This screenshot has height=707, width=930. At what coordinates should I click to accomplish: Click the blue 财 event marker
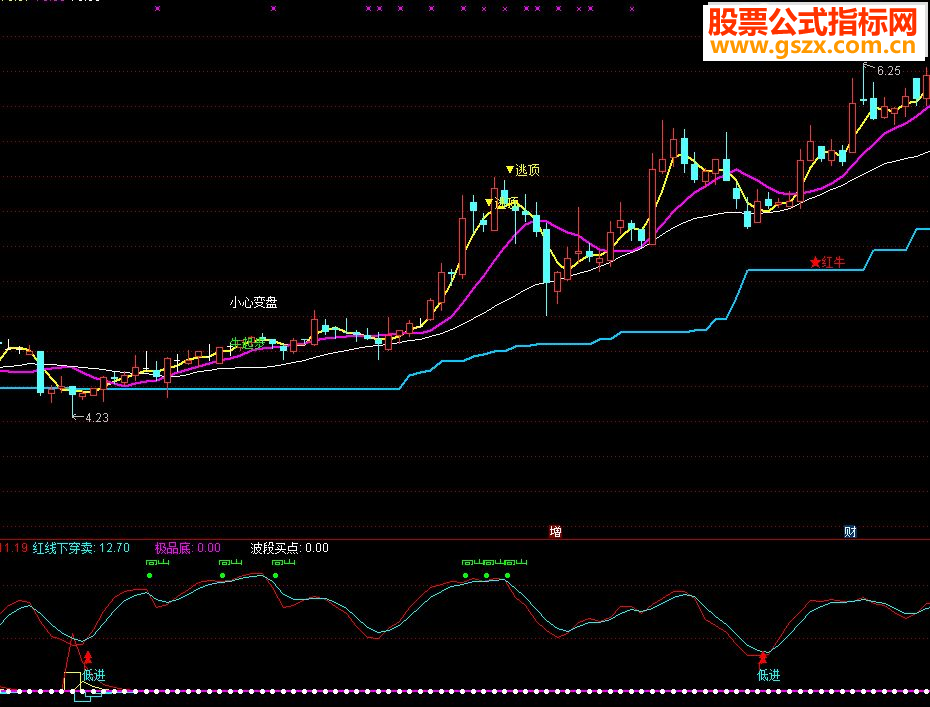point(851,531)
